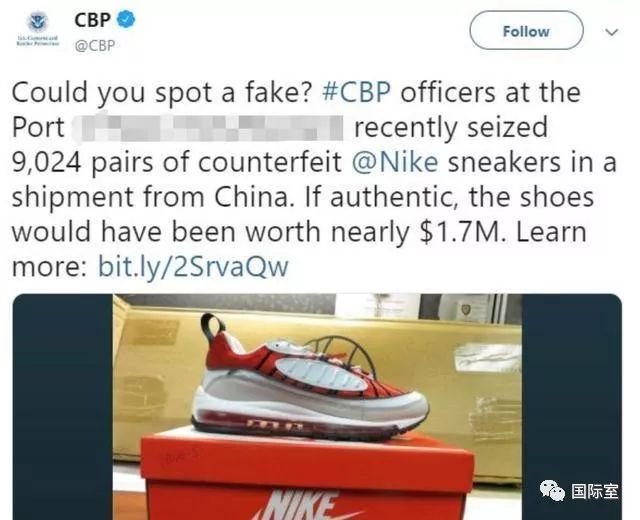Open the CBP display name
Viewport: 640px width, 520px height.
pos(92,20)
